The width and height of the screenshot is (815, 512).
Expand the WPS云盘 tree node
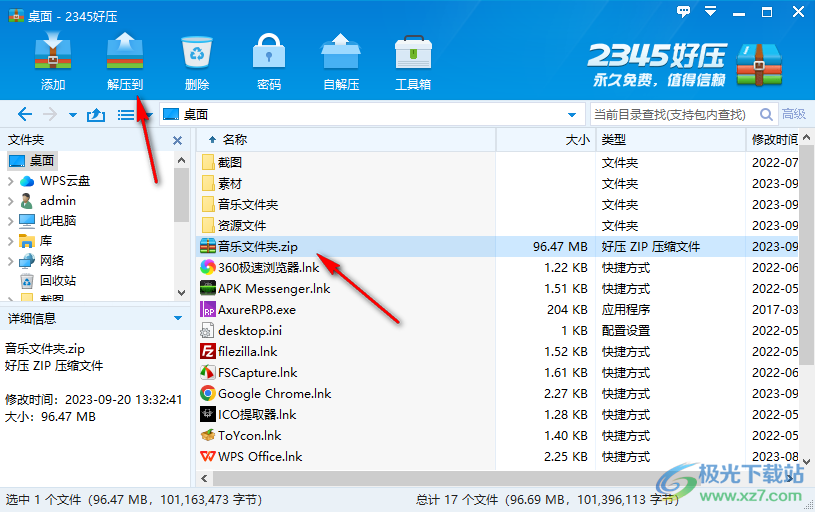coord(10,181)
